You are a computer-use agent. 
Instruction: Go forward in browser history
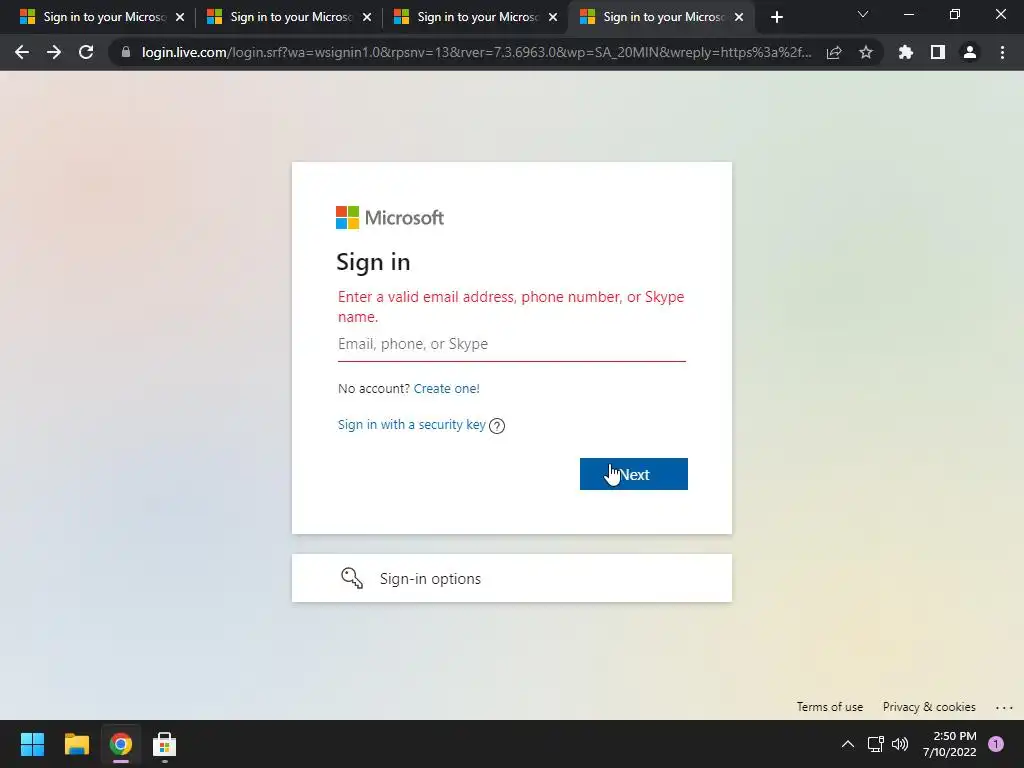54,52
